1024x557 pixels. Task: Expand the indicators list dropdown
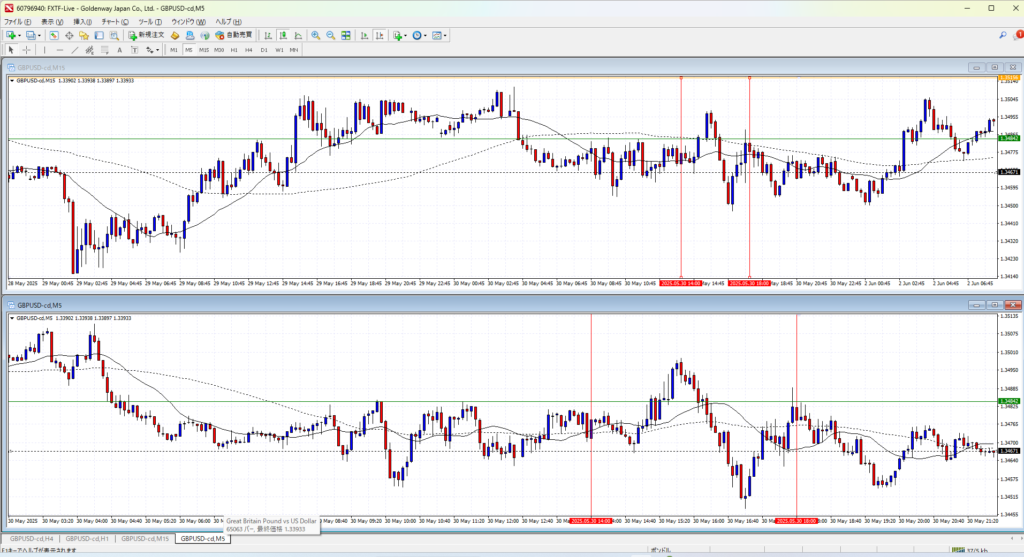406,35
